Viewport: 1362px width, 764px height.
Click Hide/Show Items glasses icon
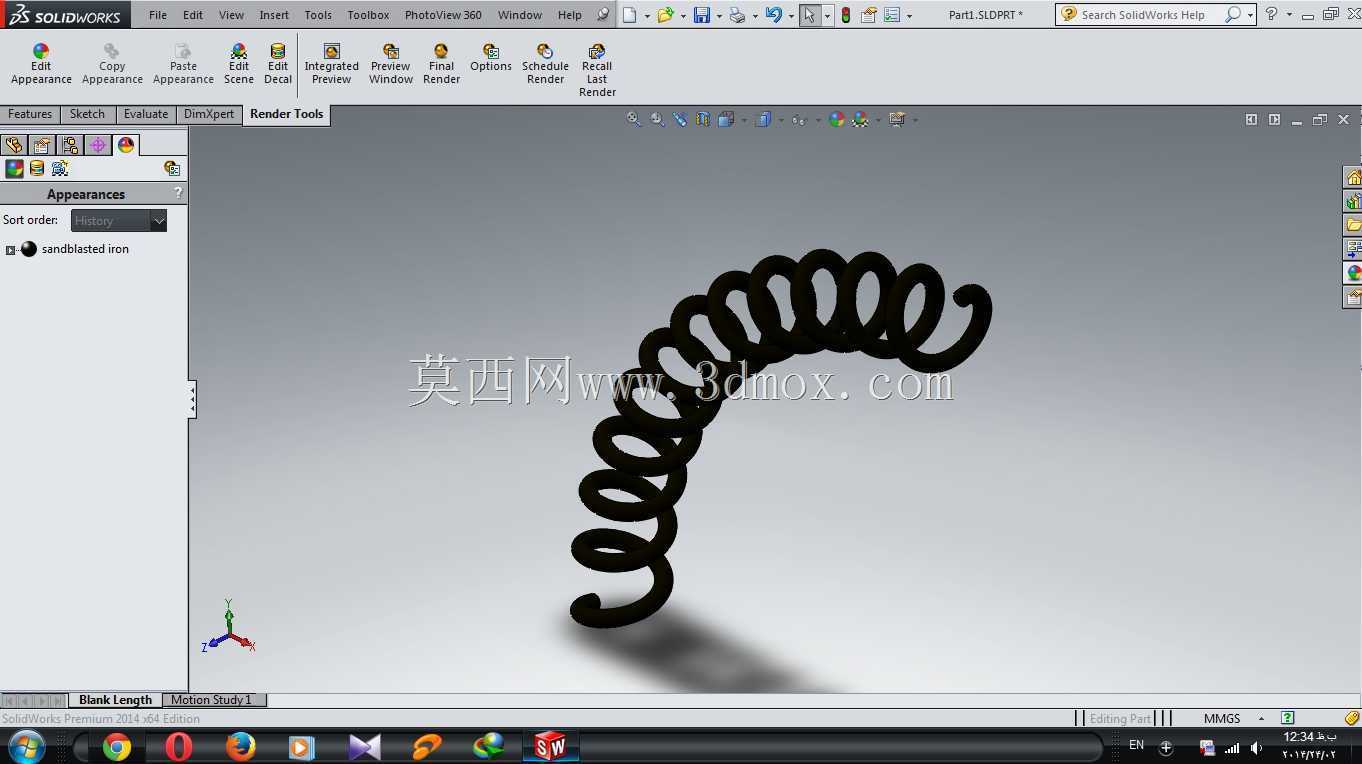click(x=798, y=120)
